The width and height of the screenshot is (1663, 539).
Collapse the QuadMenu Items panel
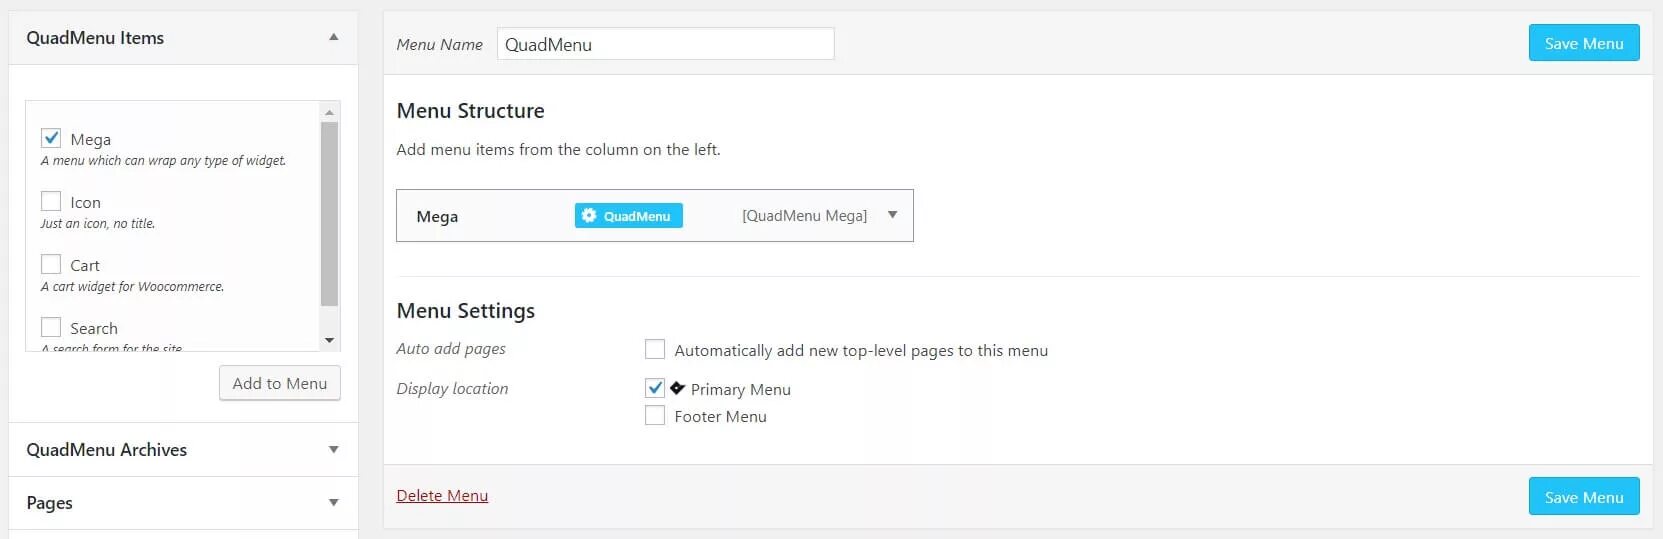pyautogui.click(x=333, y=38)
